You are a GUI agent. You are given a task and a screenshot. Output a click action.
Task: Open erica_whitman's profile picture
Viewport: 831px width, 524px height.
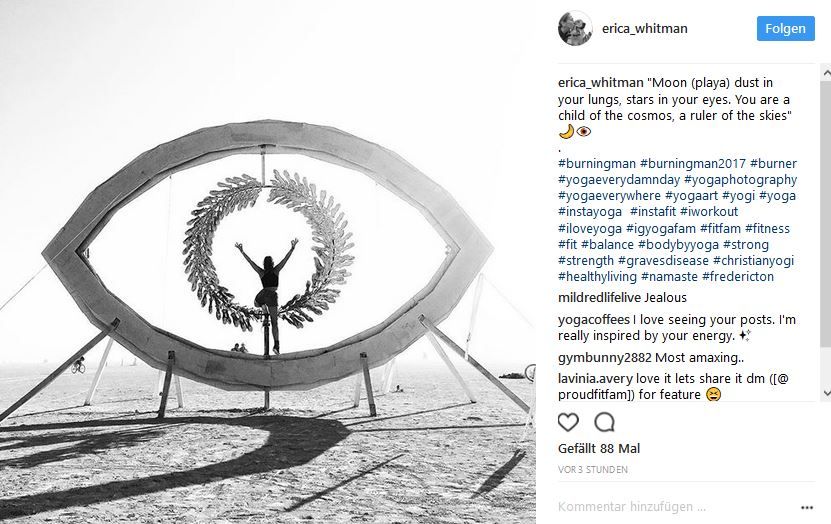point(575,28)
